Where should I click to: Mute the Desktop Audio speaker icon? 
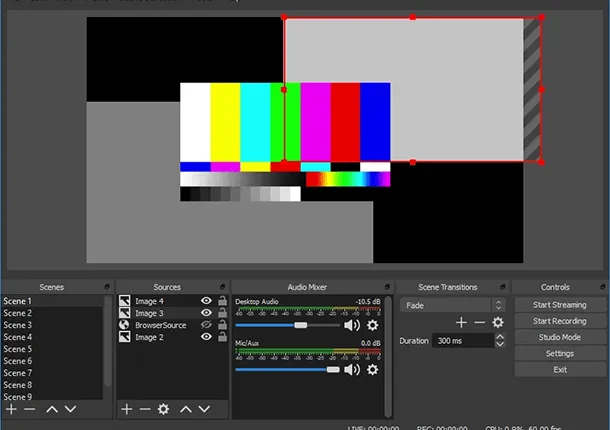click(351, 325)
